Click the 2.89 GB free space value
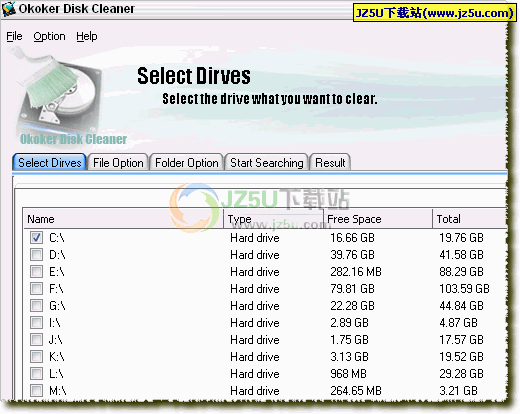Viewport: 520px width, 414px height. tap(349, 323)
